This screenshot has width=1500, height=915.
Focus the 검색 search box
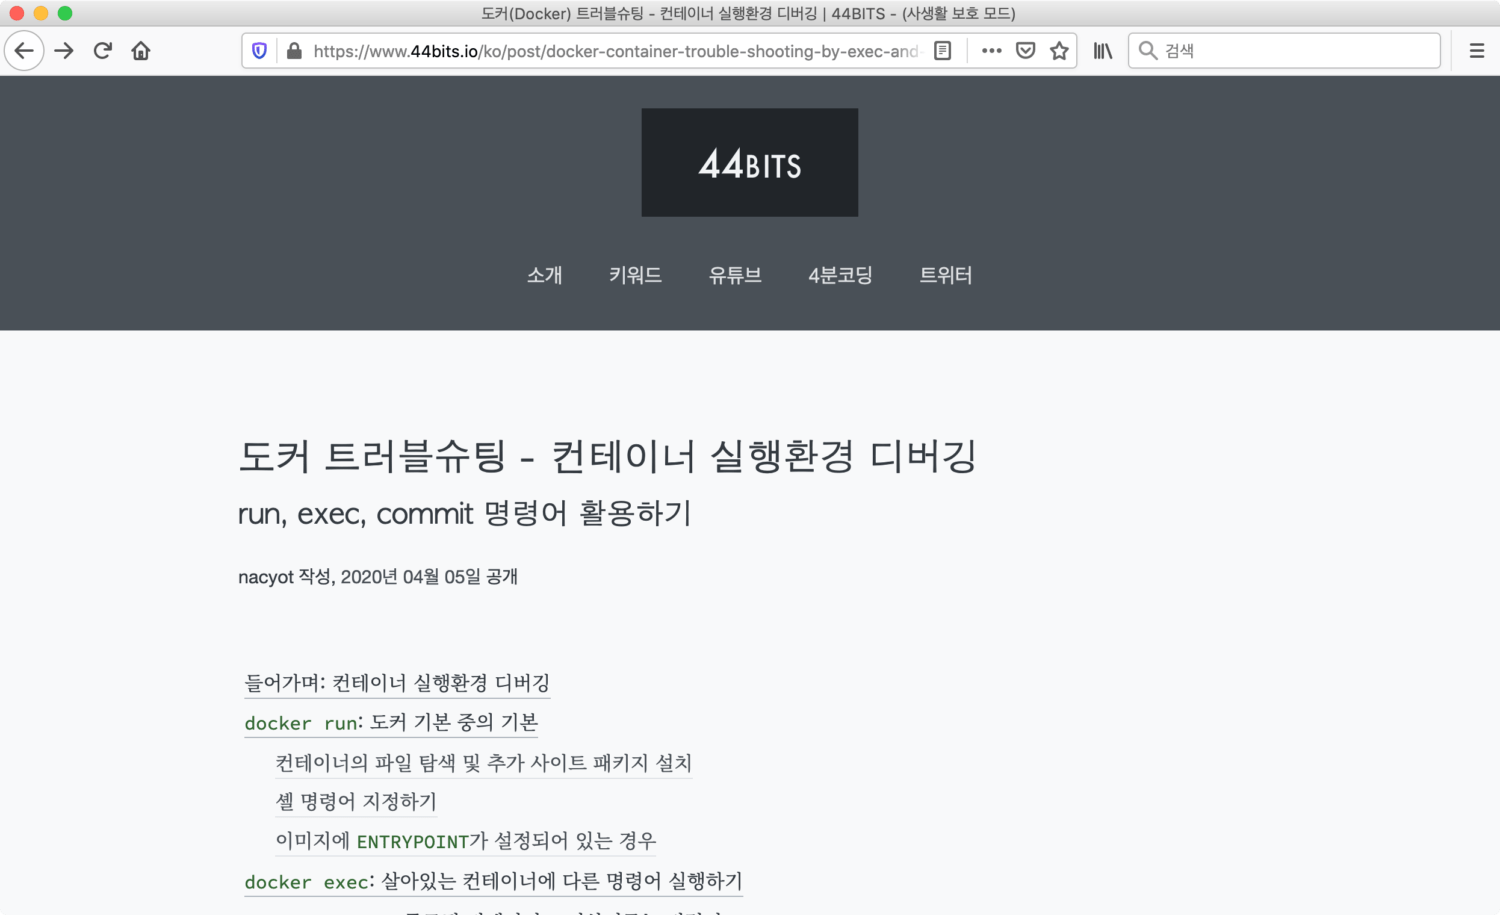point(1284,51)
